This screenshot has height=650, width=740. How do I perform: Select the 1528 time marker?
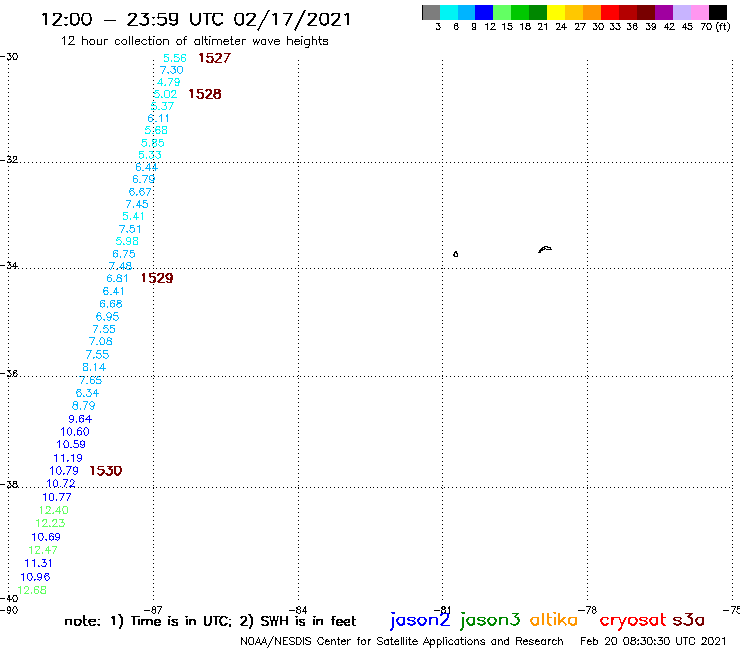click(x=204, y=94)
